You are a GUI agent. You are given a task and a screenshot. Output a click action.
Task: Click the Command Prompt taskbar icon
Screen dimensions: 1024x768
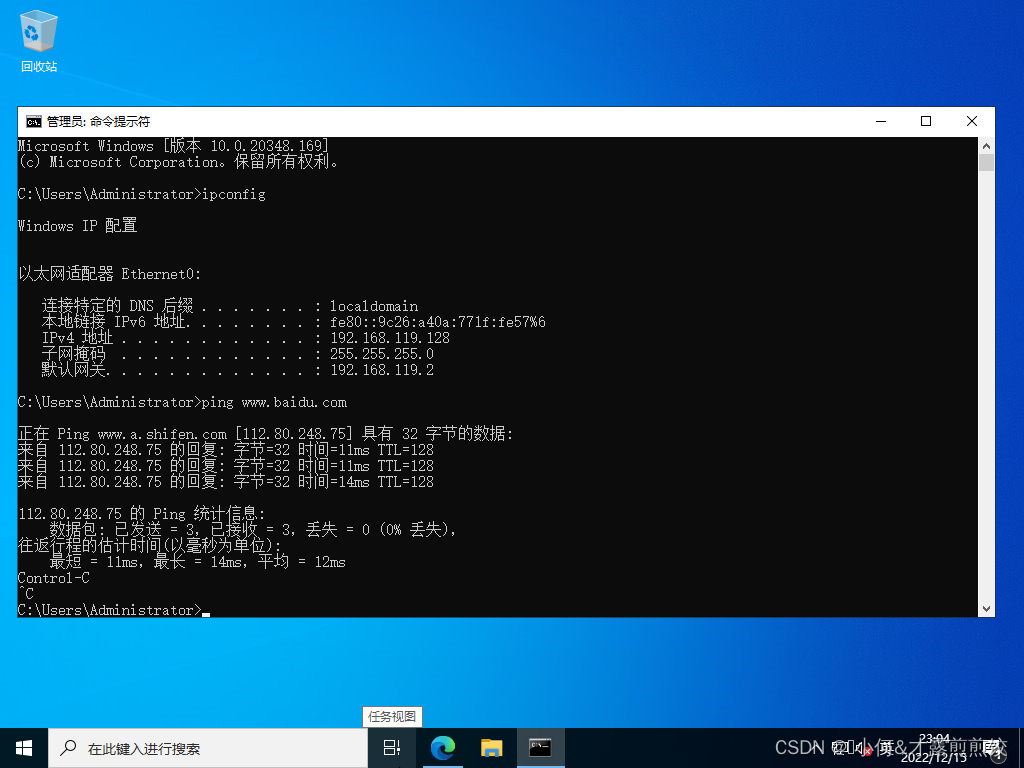[x=540, y=748]
